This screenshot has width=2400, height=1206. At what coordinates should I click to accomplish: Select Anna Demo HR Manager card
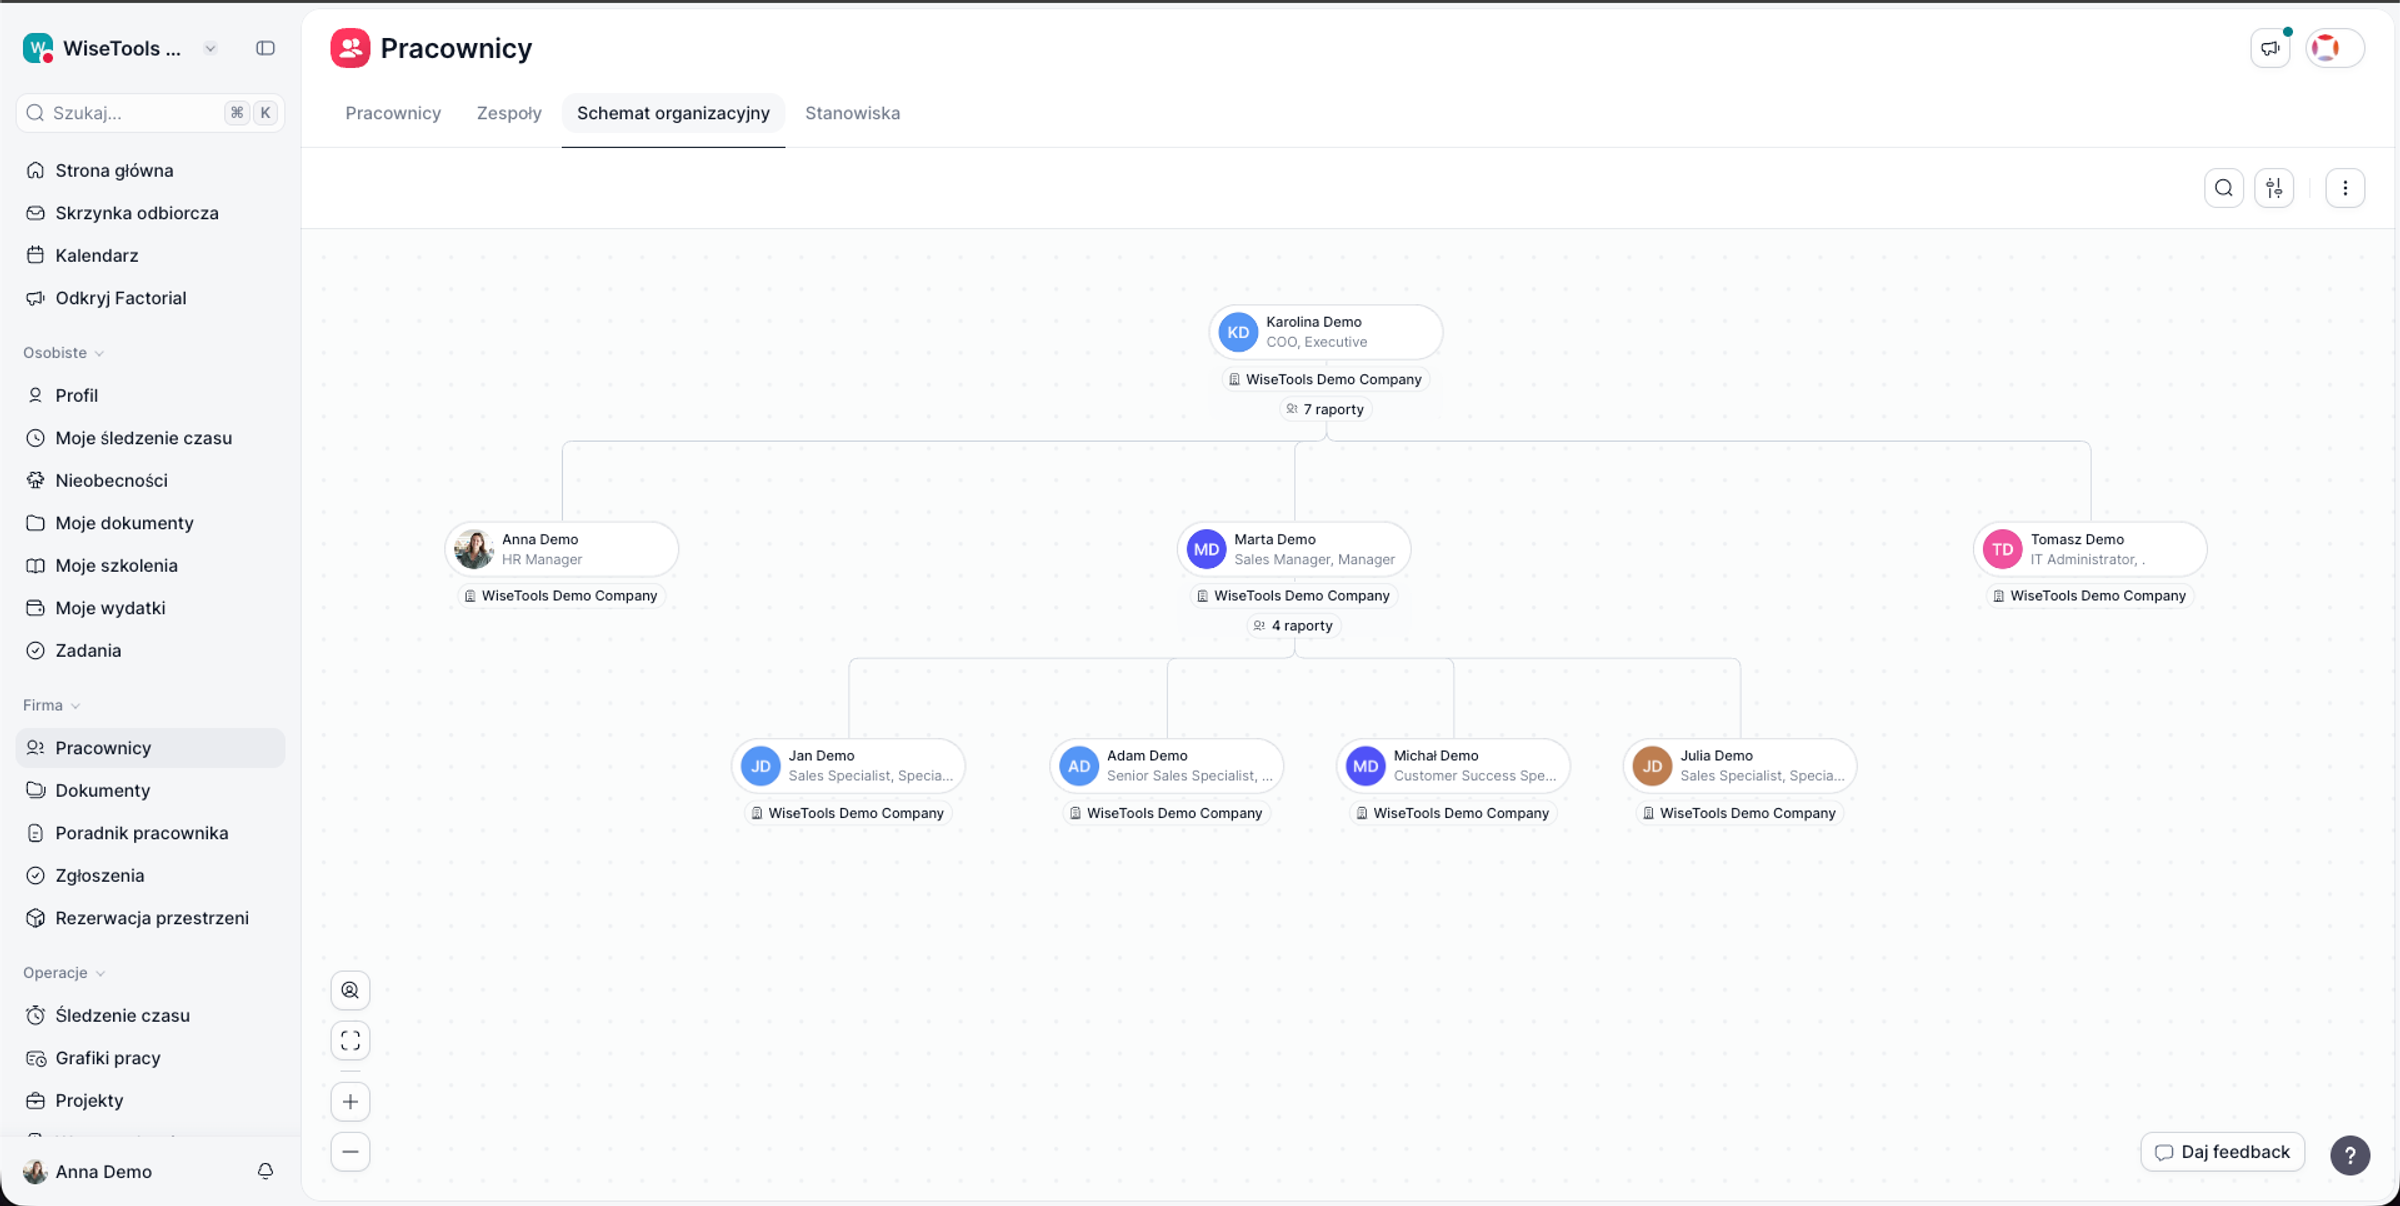[x=562, y=549]
